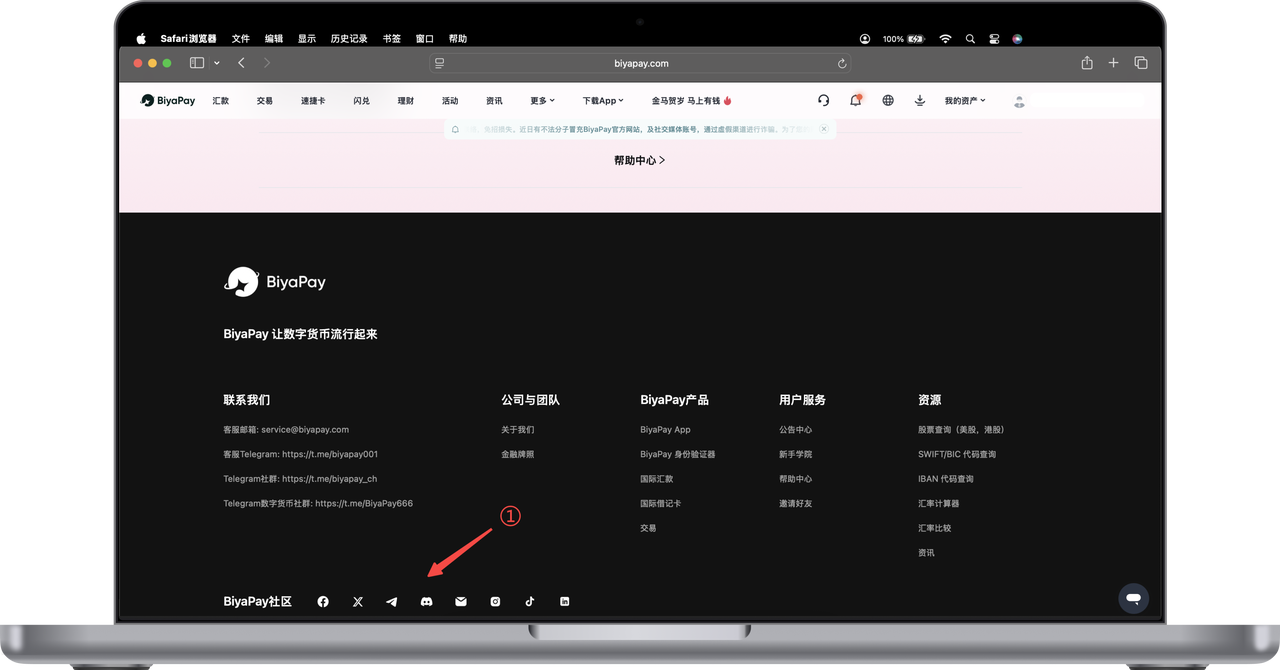1280x670 pixels.
Task: Open notifications bell in site header
Action: point(855,101)
